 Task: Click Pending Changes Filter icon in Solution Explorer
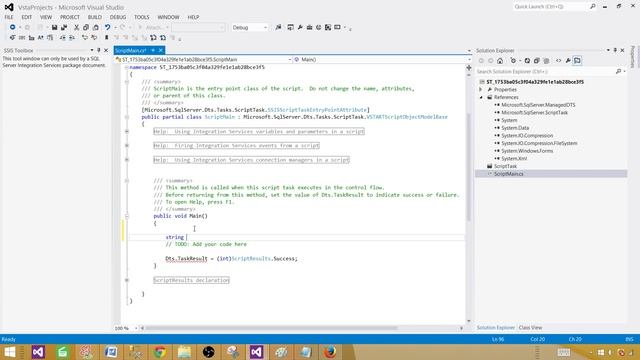513,61
